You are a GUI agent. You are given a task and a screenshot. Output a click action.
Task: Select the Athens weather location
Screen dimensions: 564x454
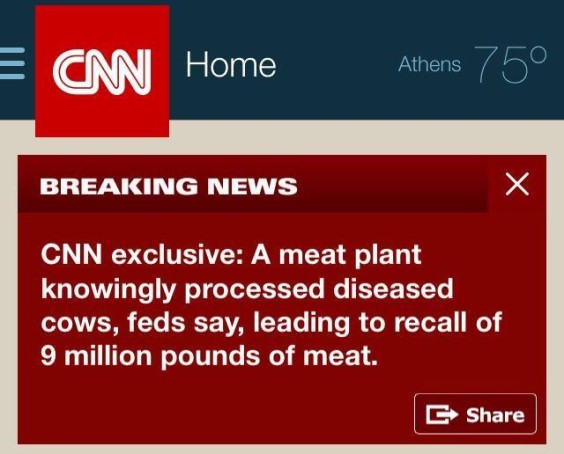coord(429,65)
